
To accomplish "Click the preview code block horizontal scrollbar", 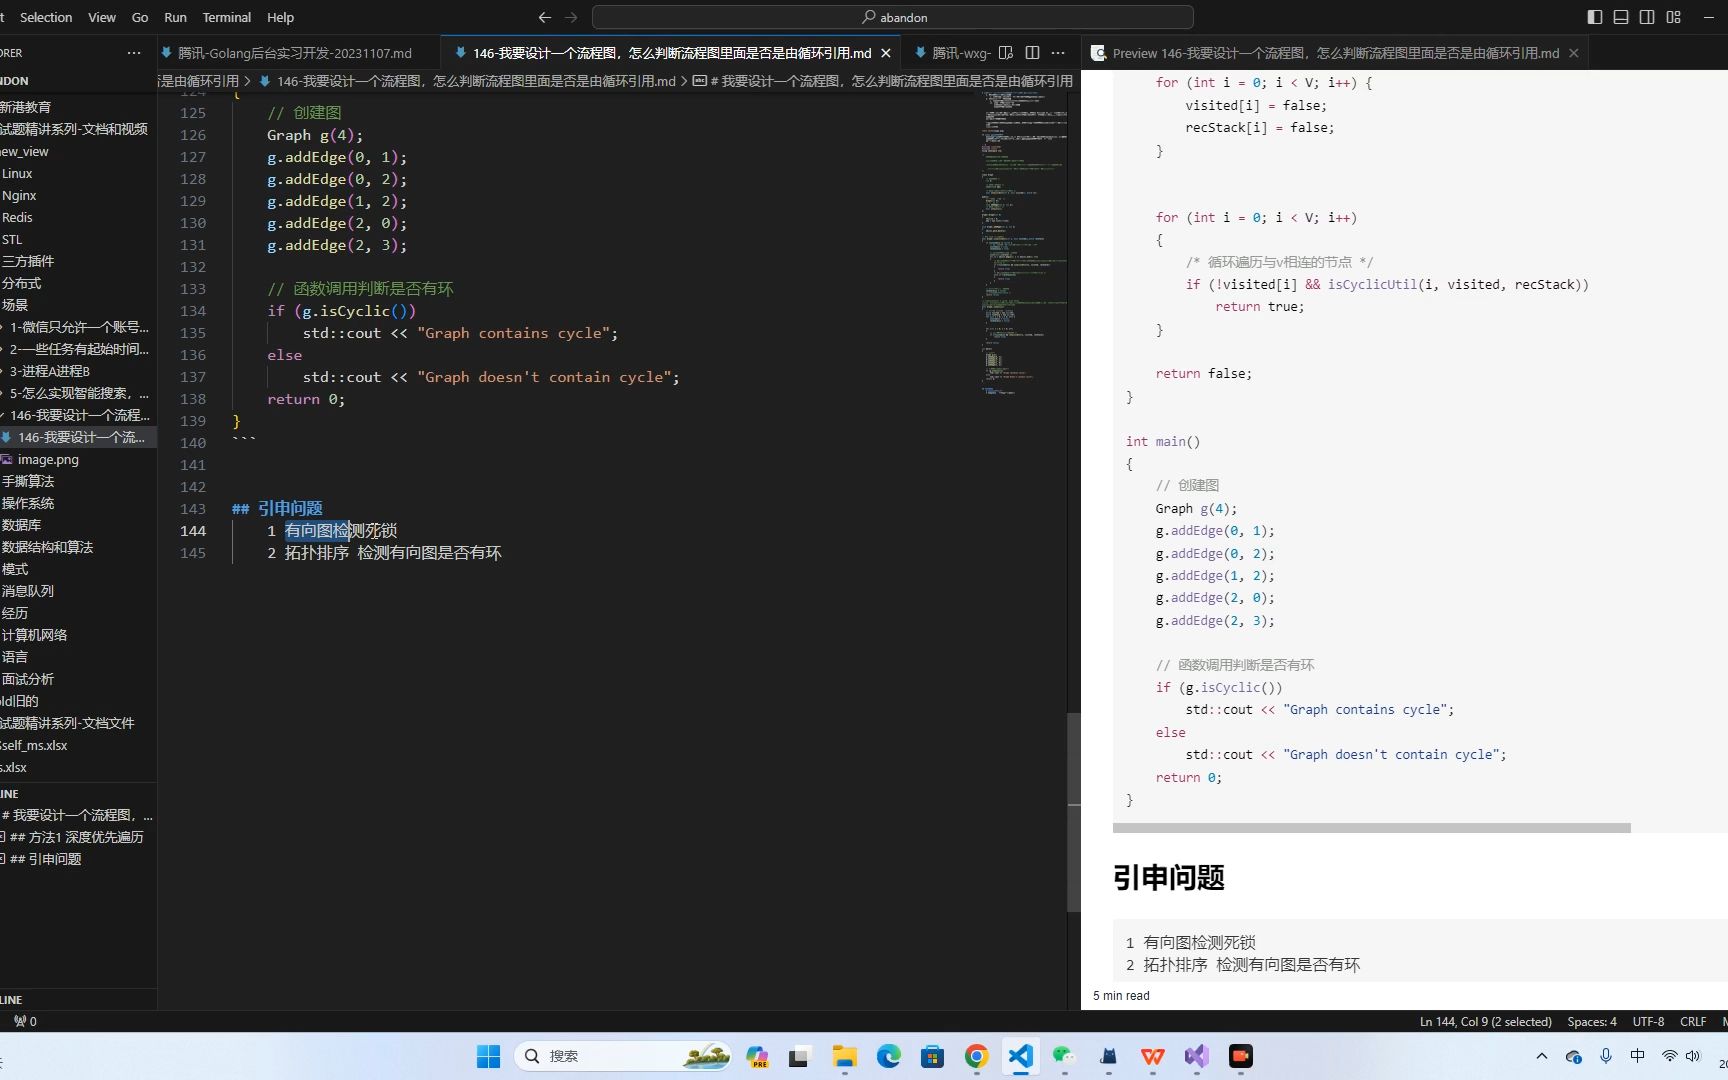I will tap(1371, 828).
